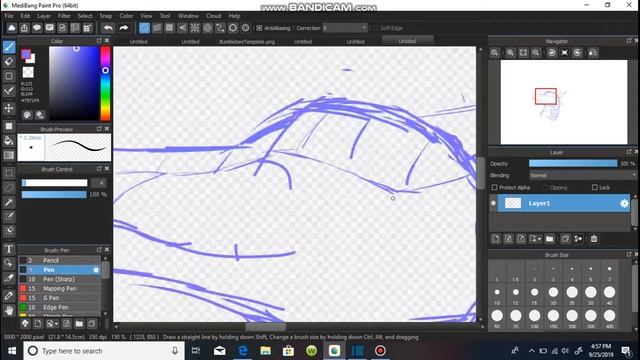Screen dimensions: 640x360
Task: Hide Layer1 using its visibility dot
Action: pos(493,203)
